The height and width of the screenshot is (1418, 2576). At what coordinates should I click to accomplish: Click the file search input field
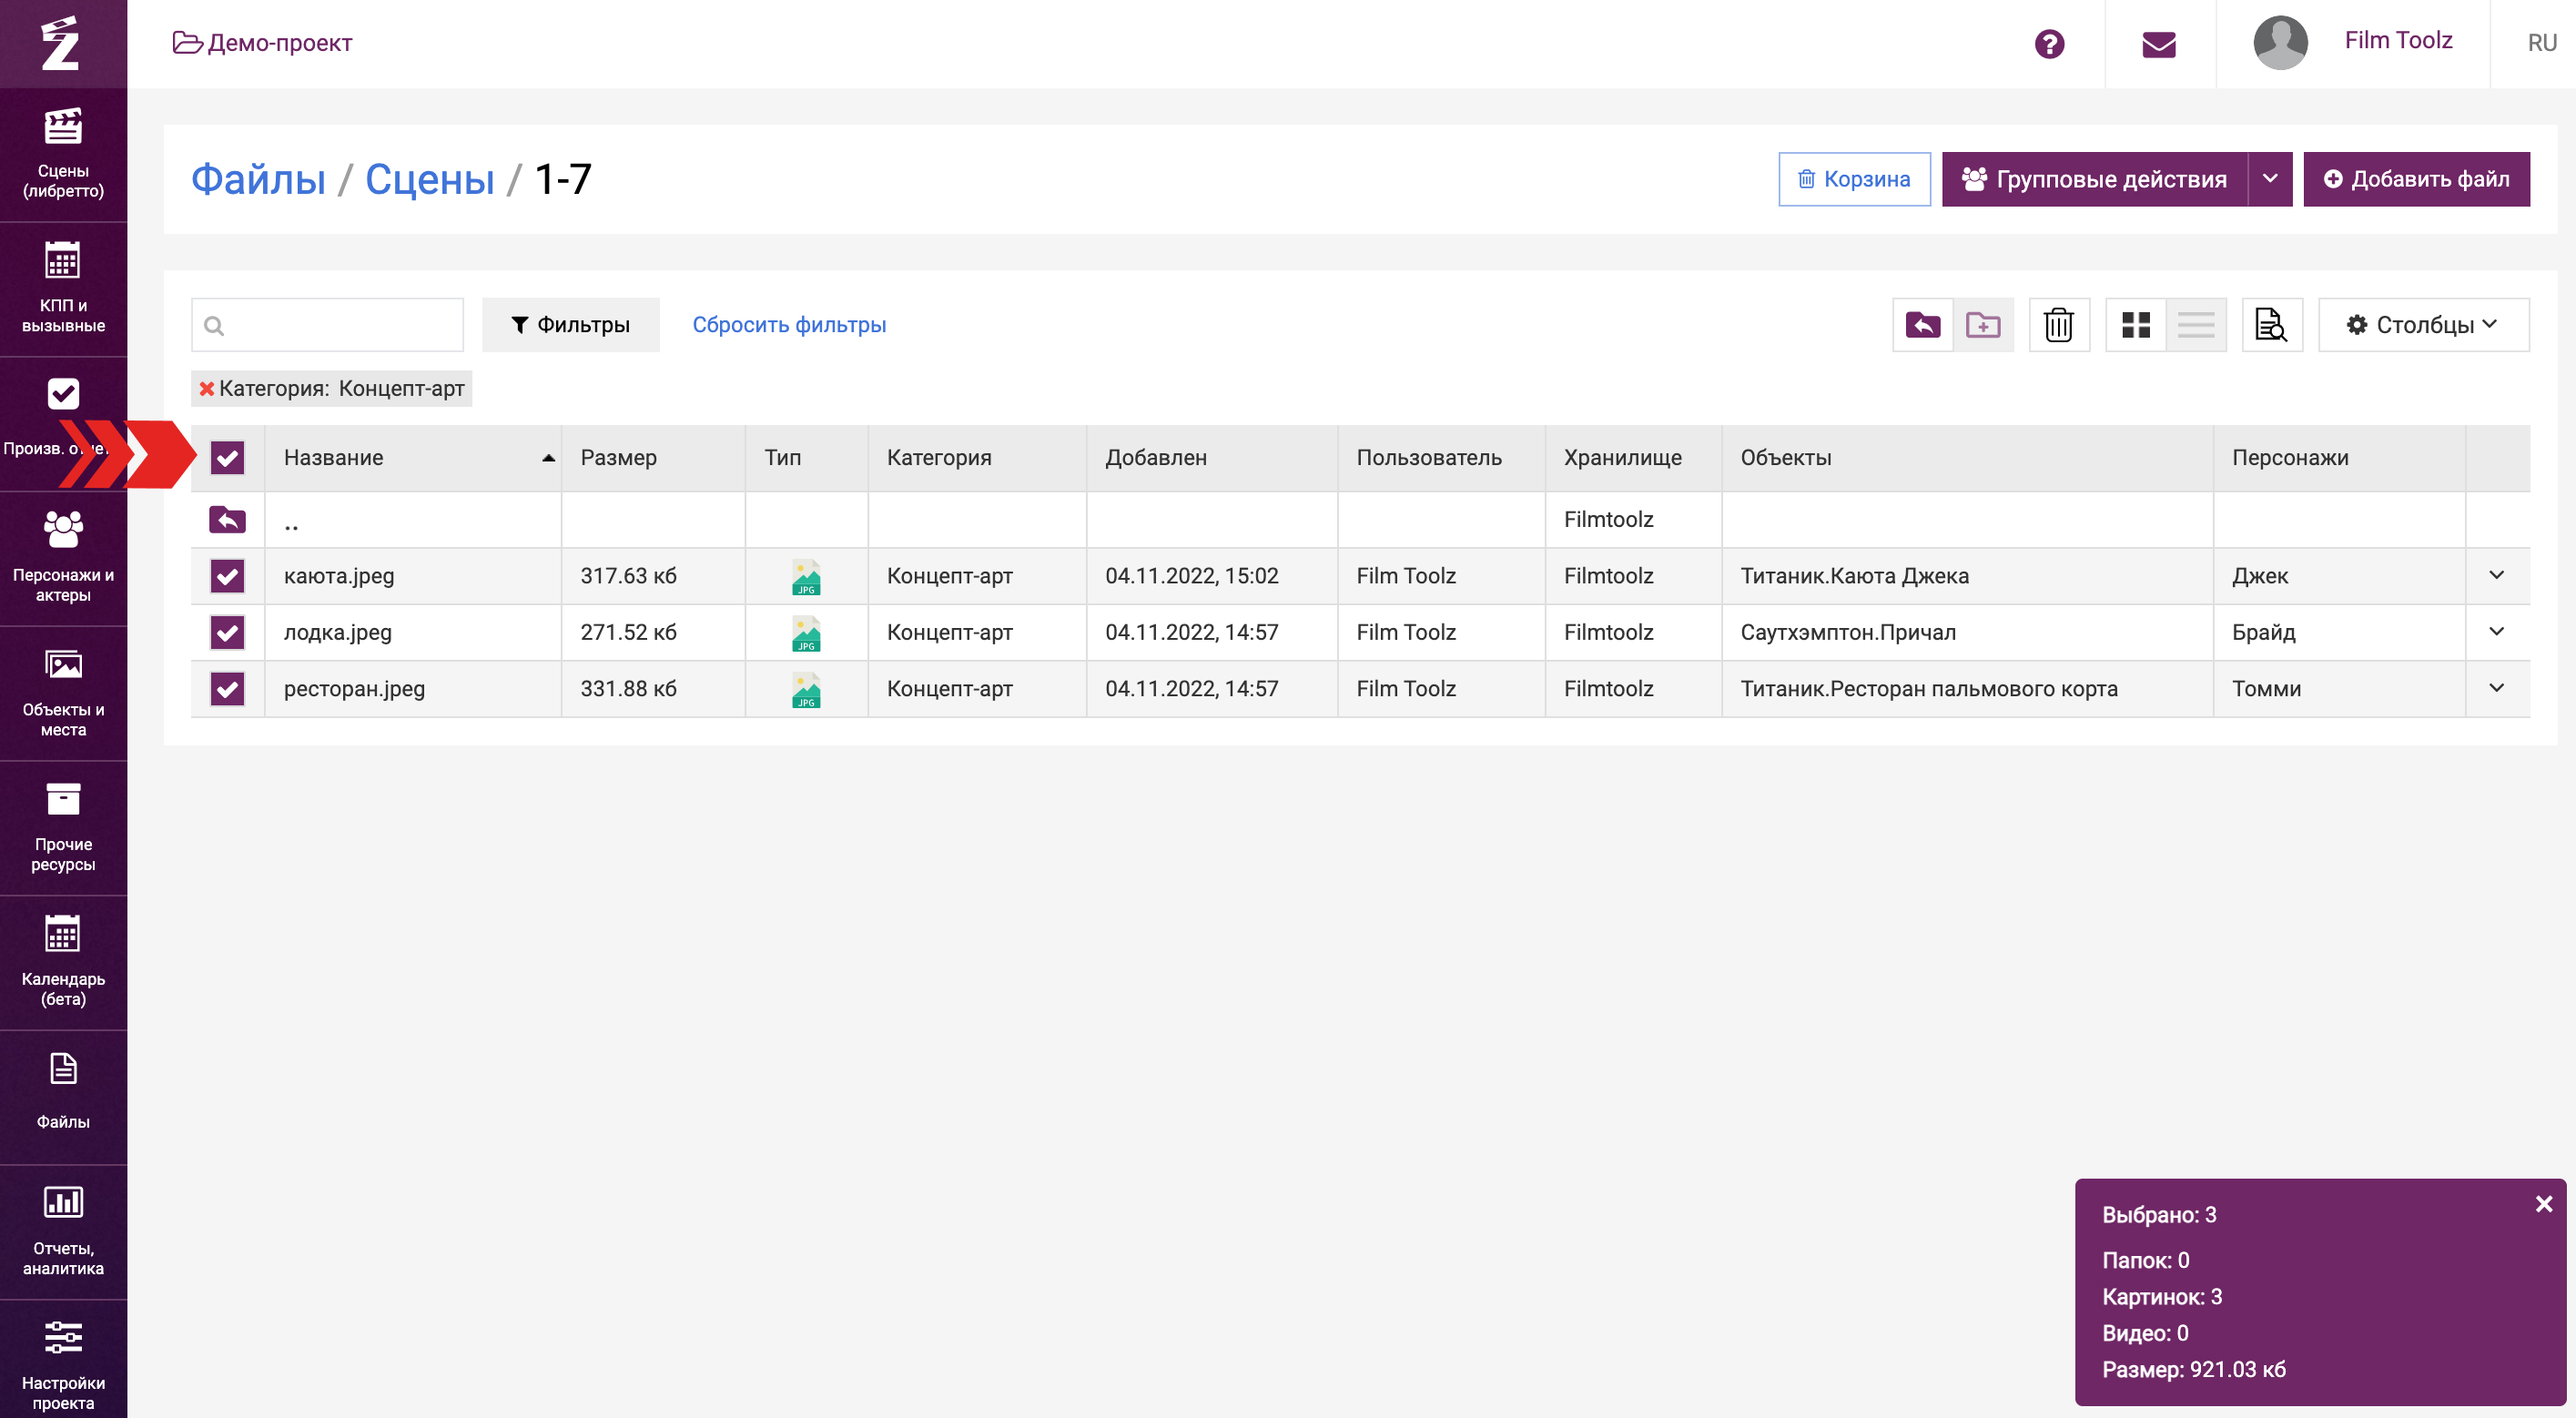[327, 325]
